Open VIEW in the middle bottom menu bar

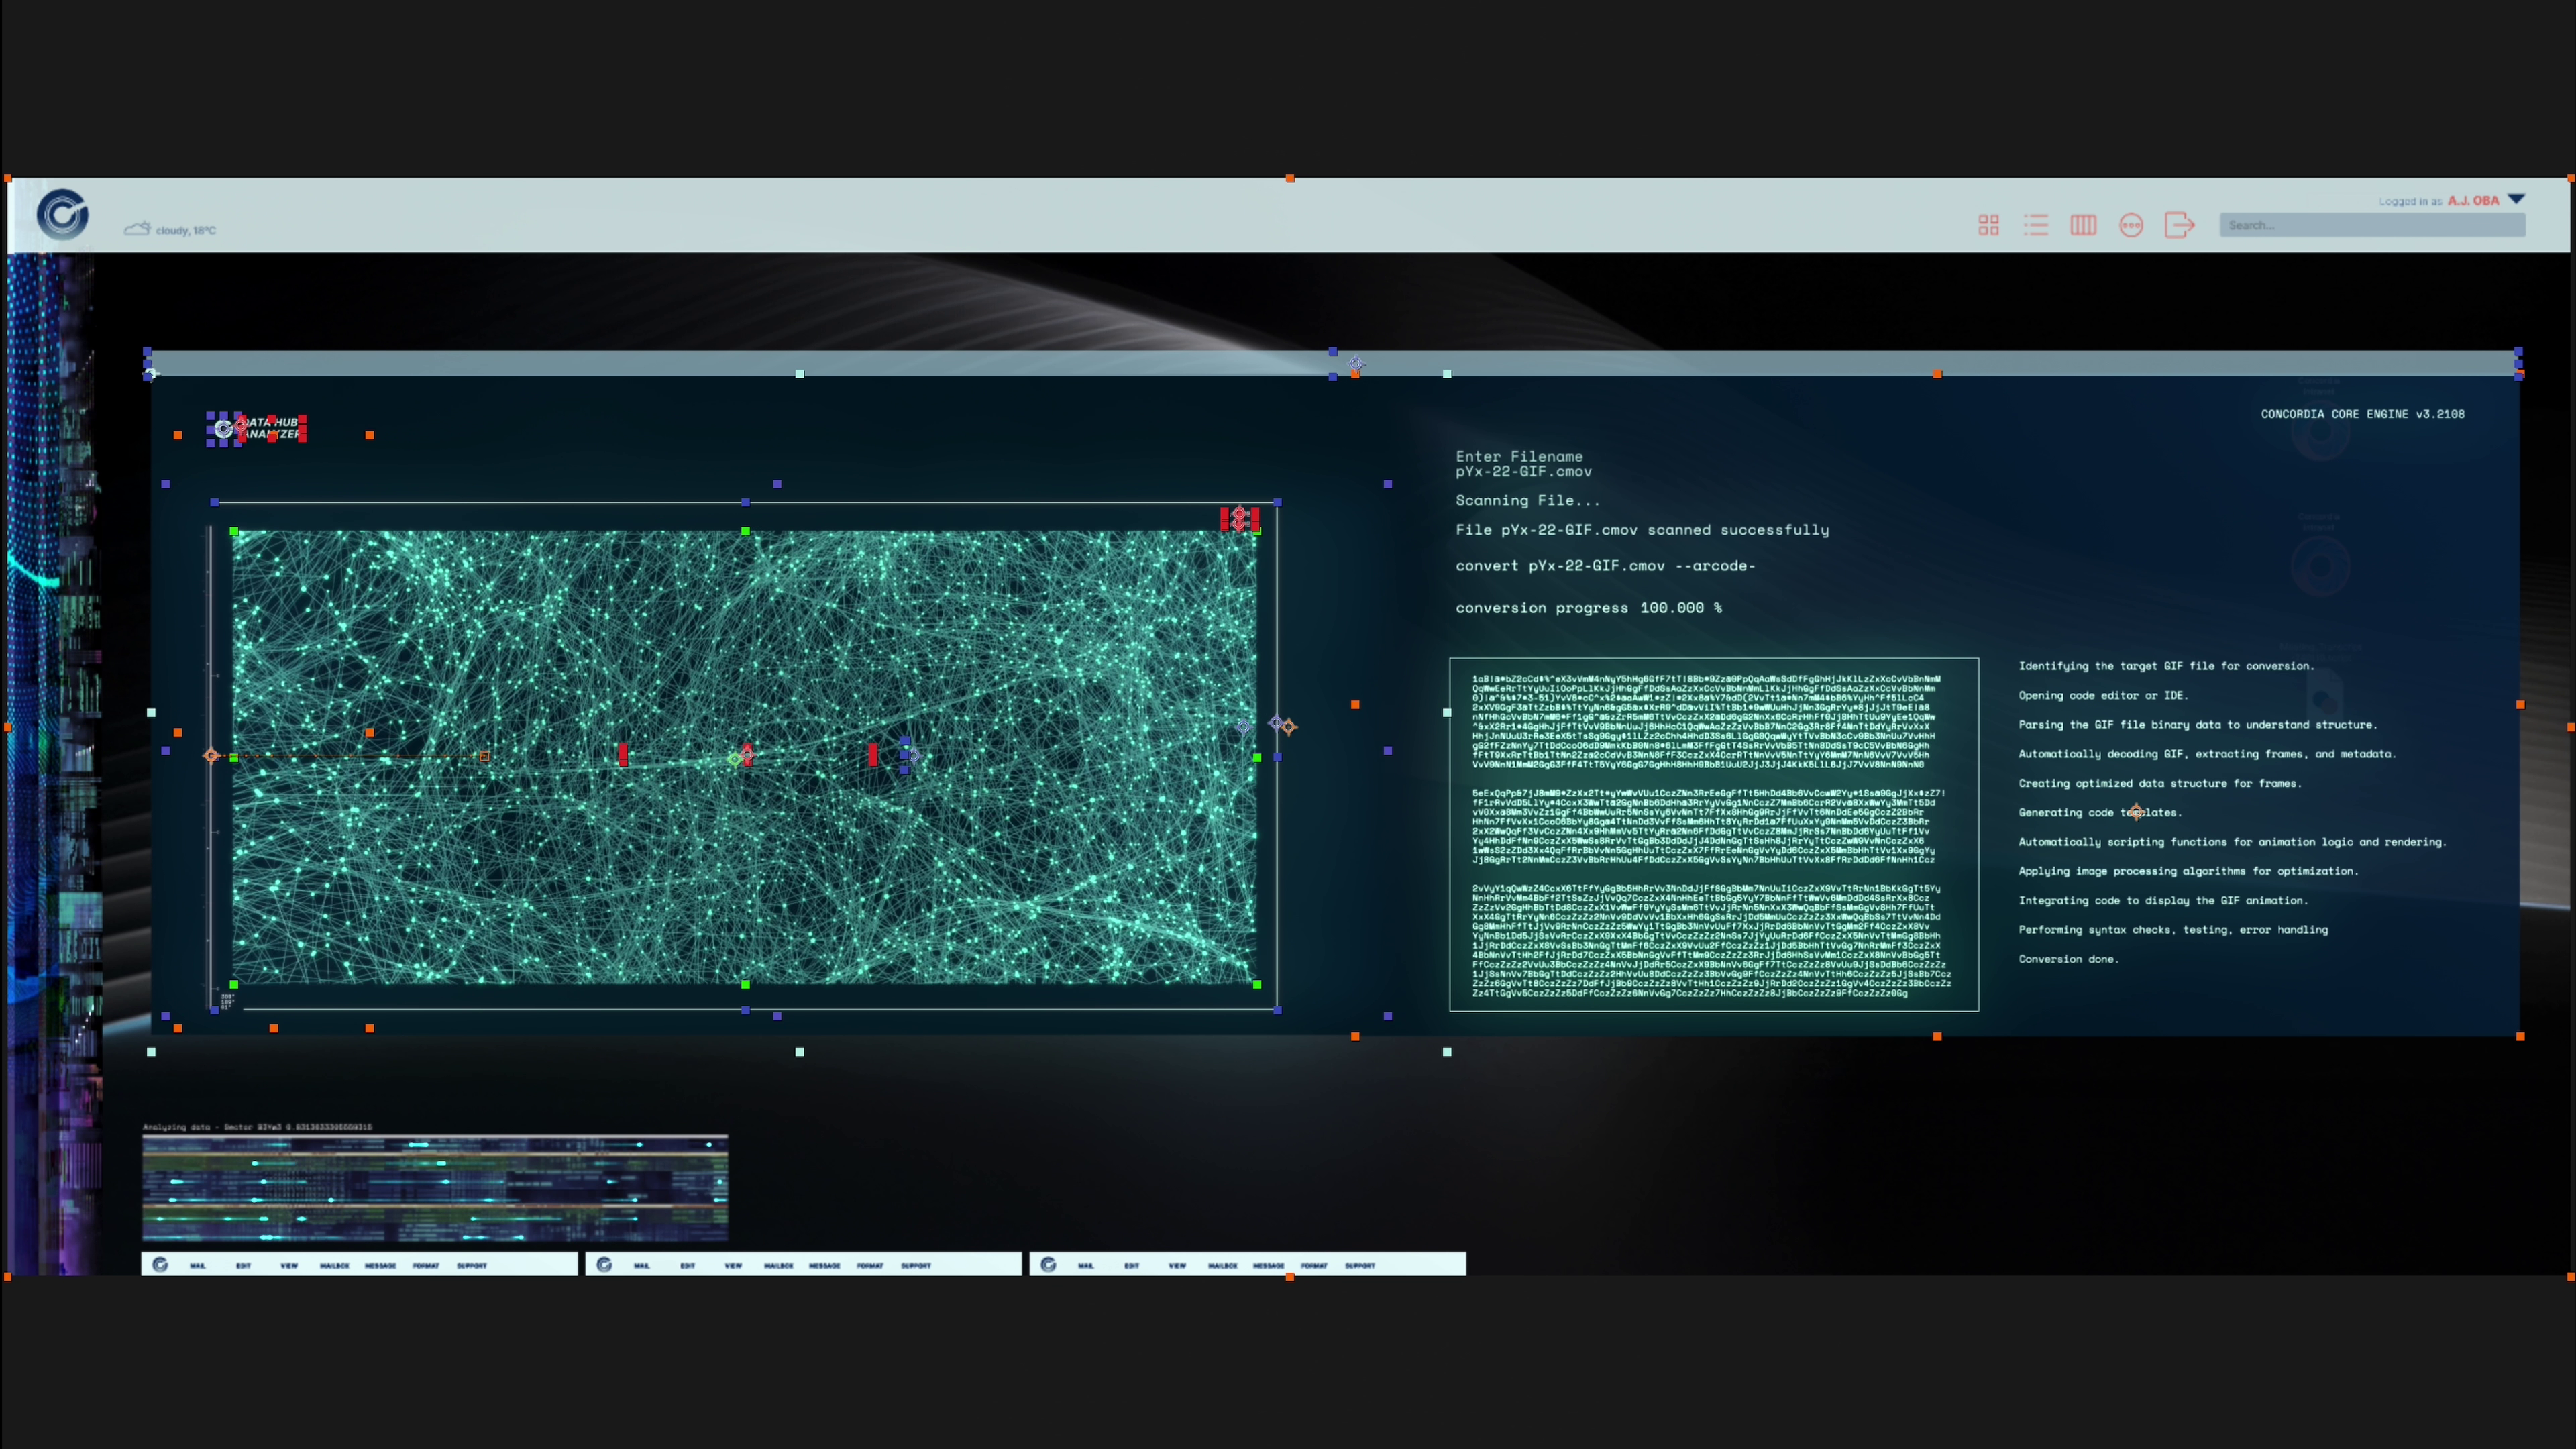point(733,1266)
